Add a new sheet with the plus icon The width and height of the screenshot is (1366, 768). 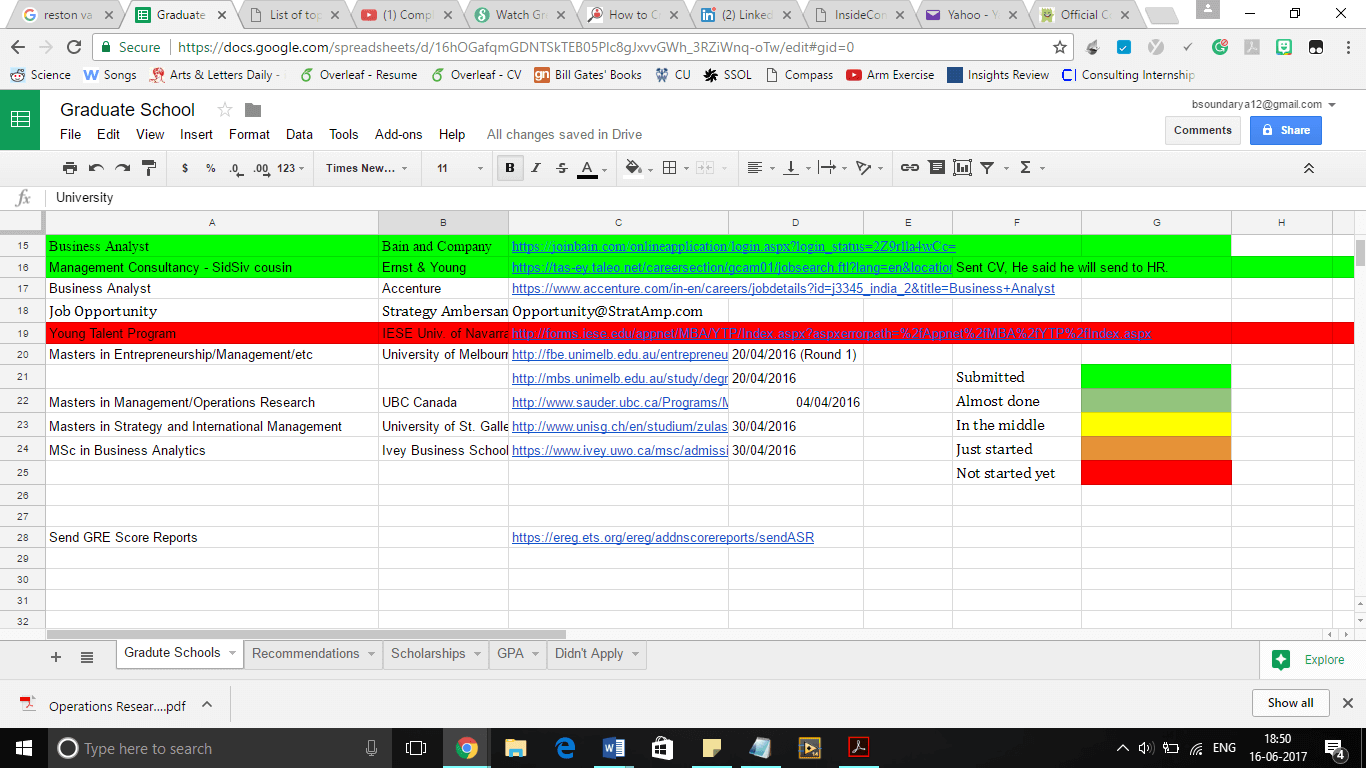click(x=56, y=657)
